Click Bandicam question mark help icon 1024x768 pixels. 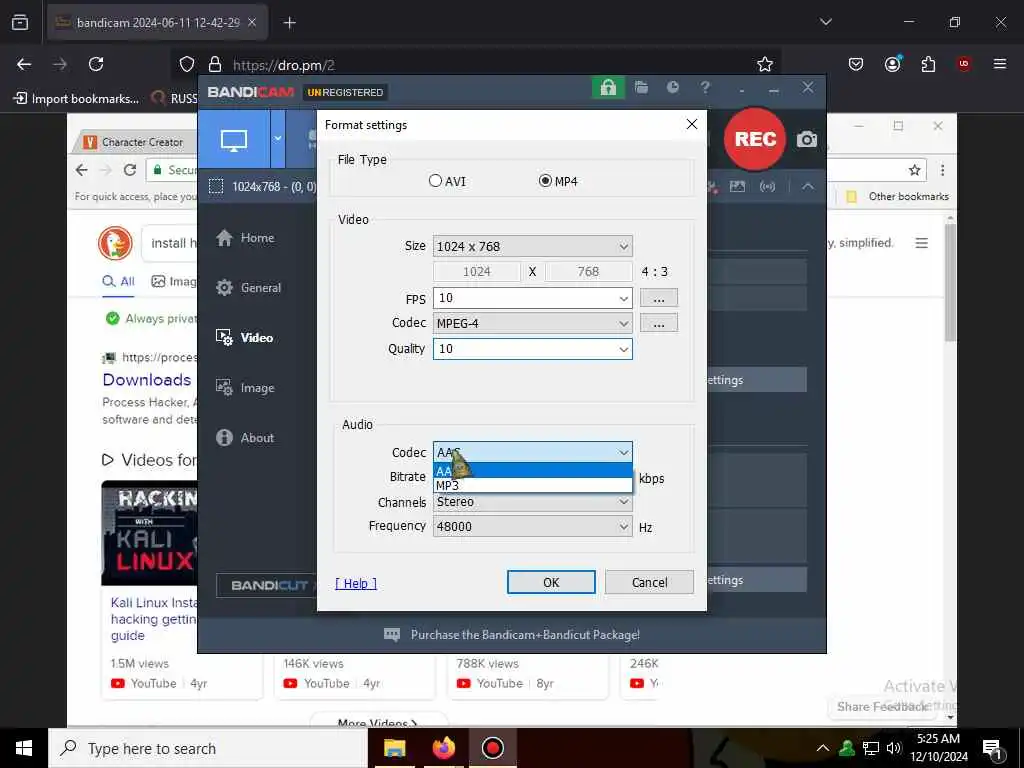pos(705,87)
